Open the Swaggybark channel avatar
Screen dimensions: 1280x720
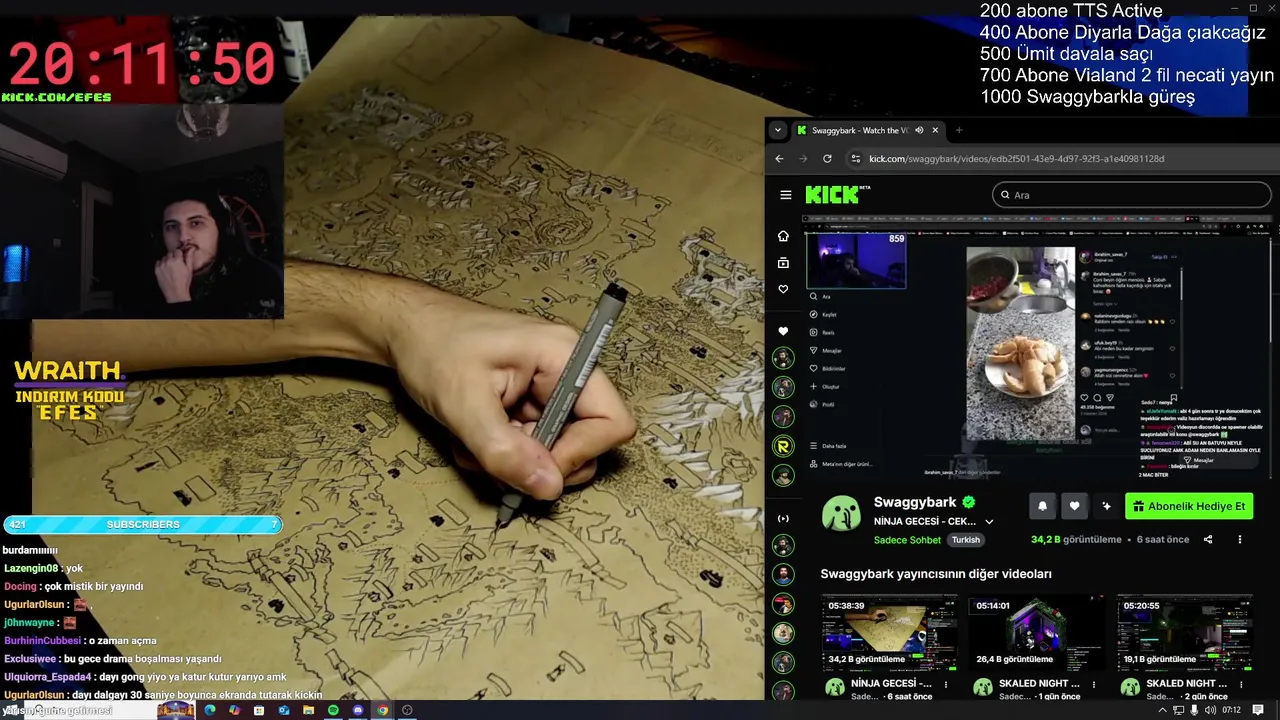842,513
